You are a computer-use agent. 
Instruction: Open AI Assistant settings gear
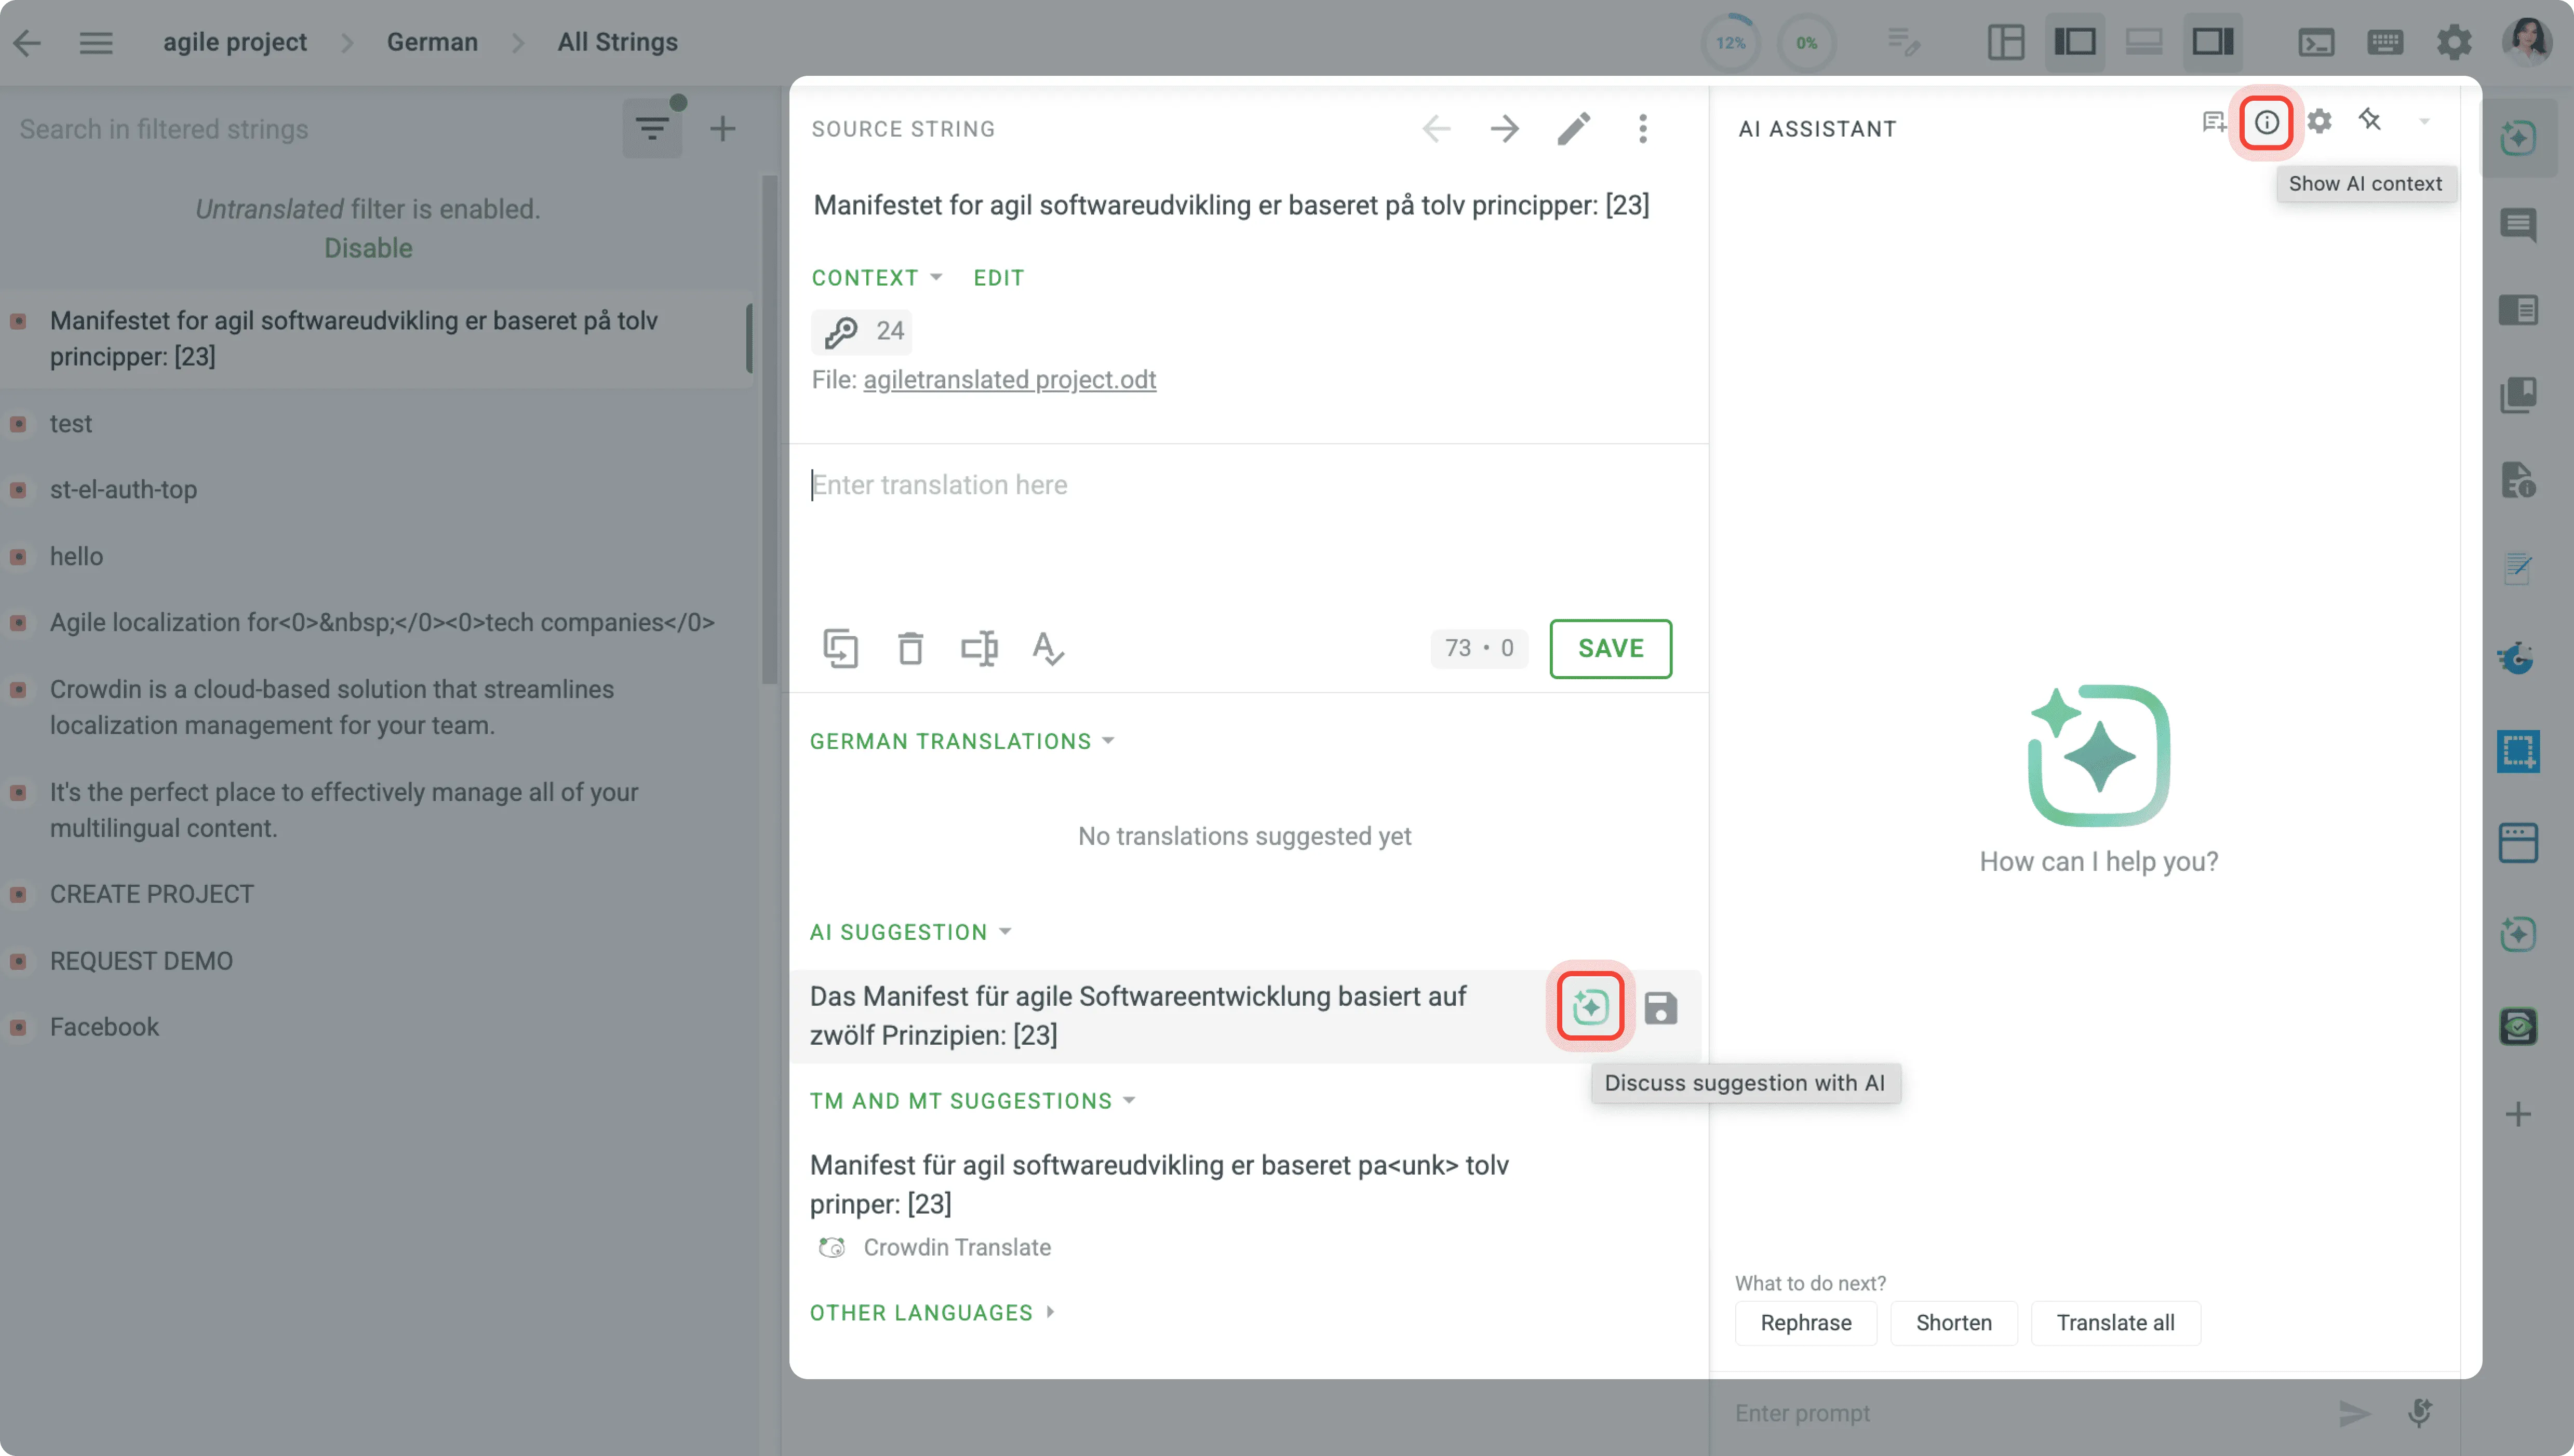(x=2320, y=121)
